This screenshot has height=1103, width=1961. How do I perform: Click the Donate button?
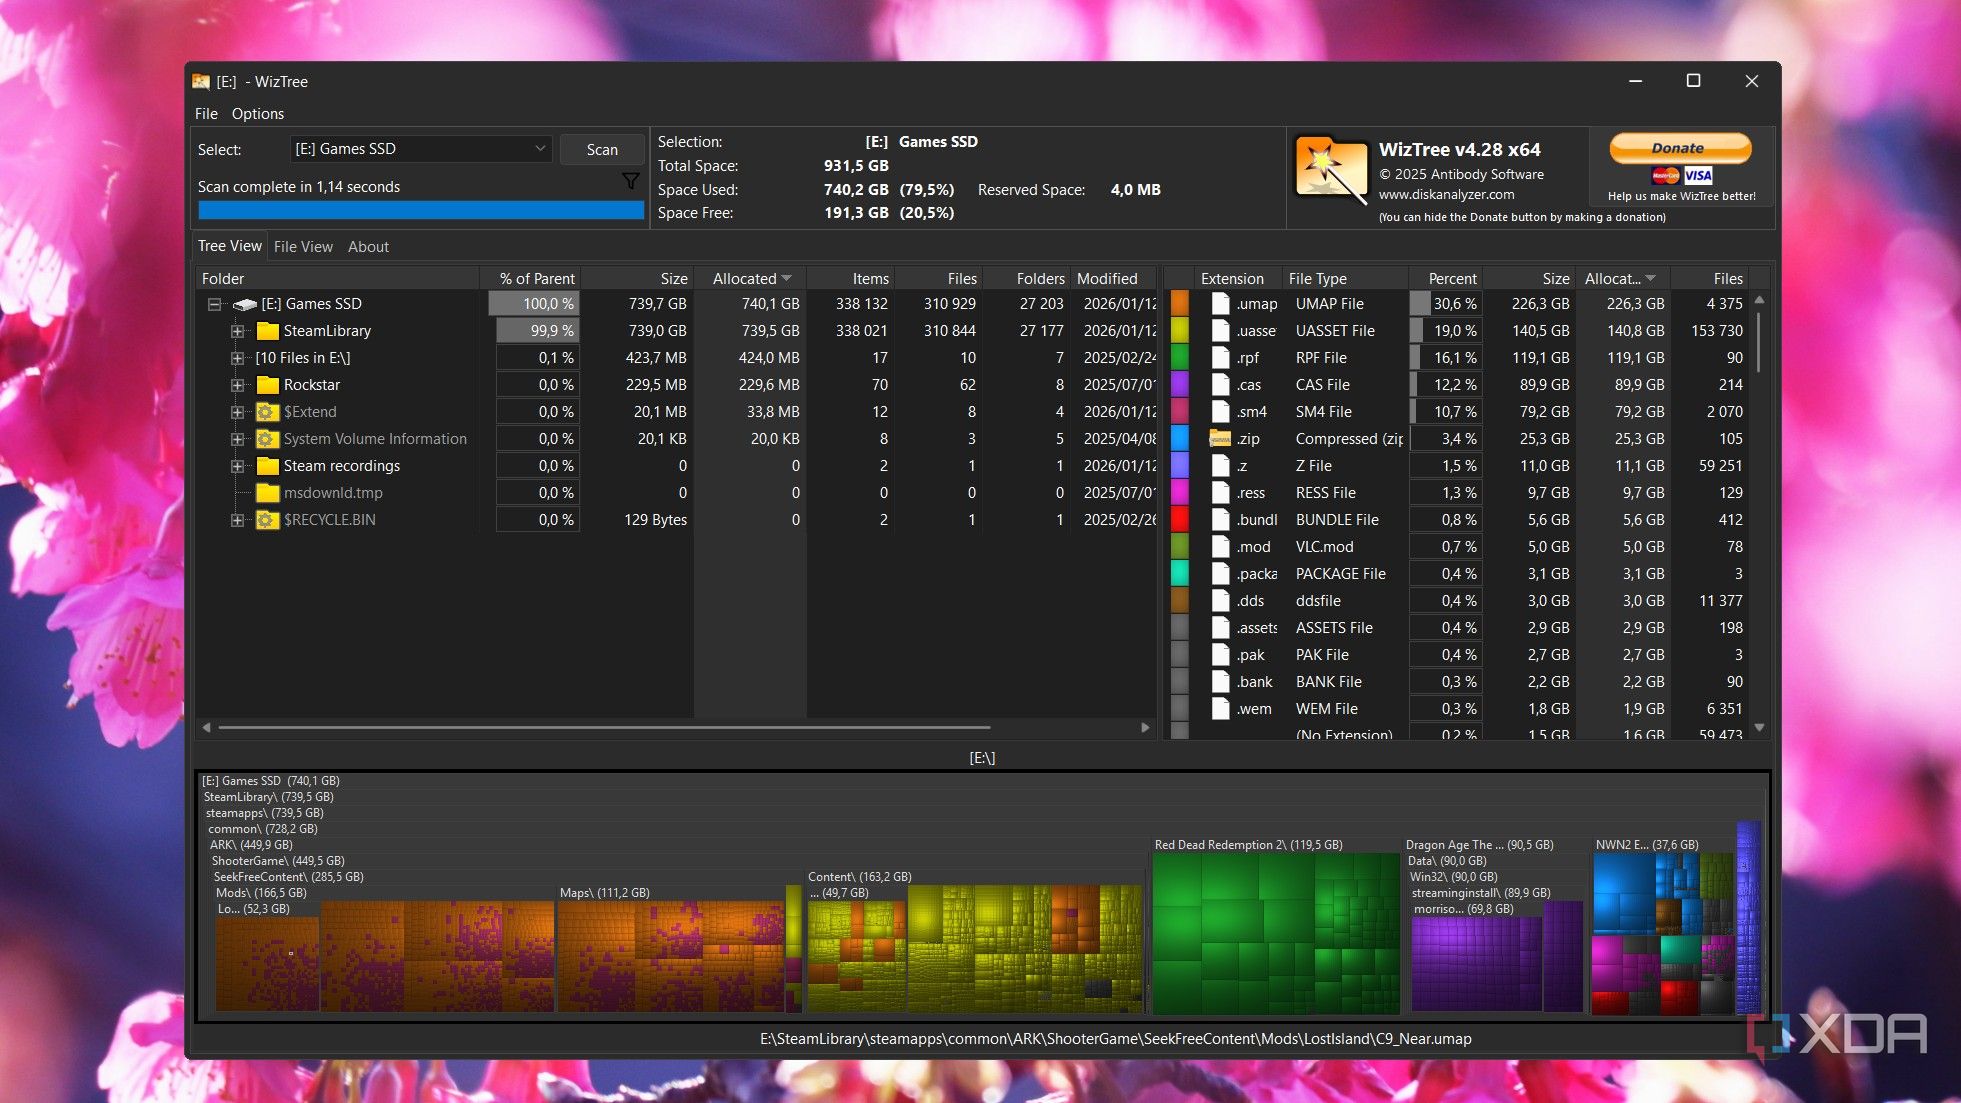[1680, 148]
